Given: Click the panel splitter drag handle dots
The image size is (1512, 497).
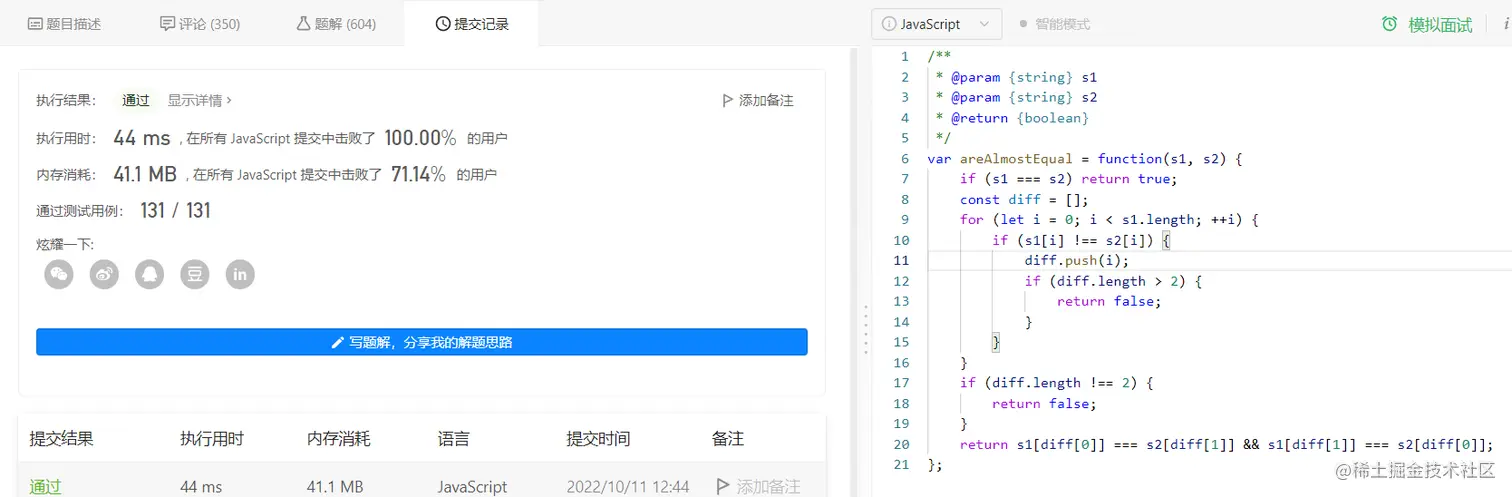Looking at the screenshot, I should [x=864, y=328].
